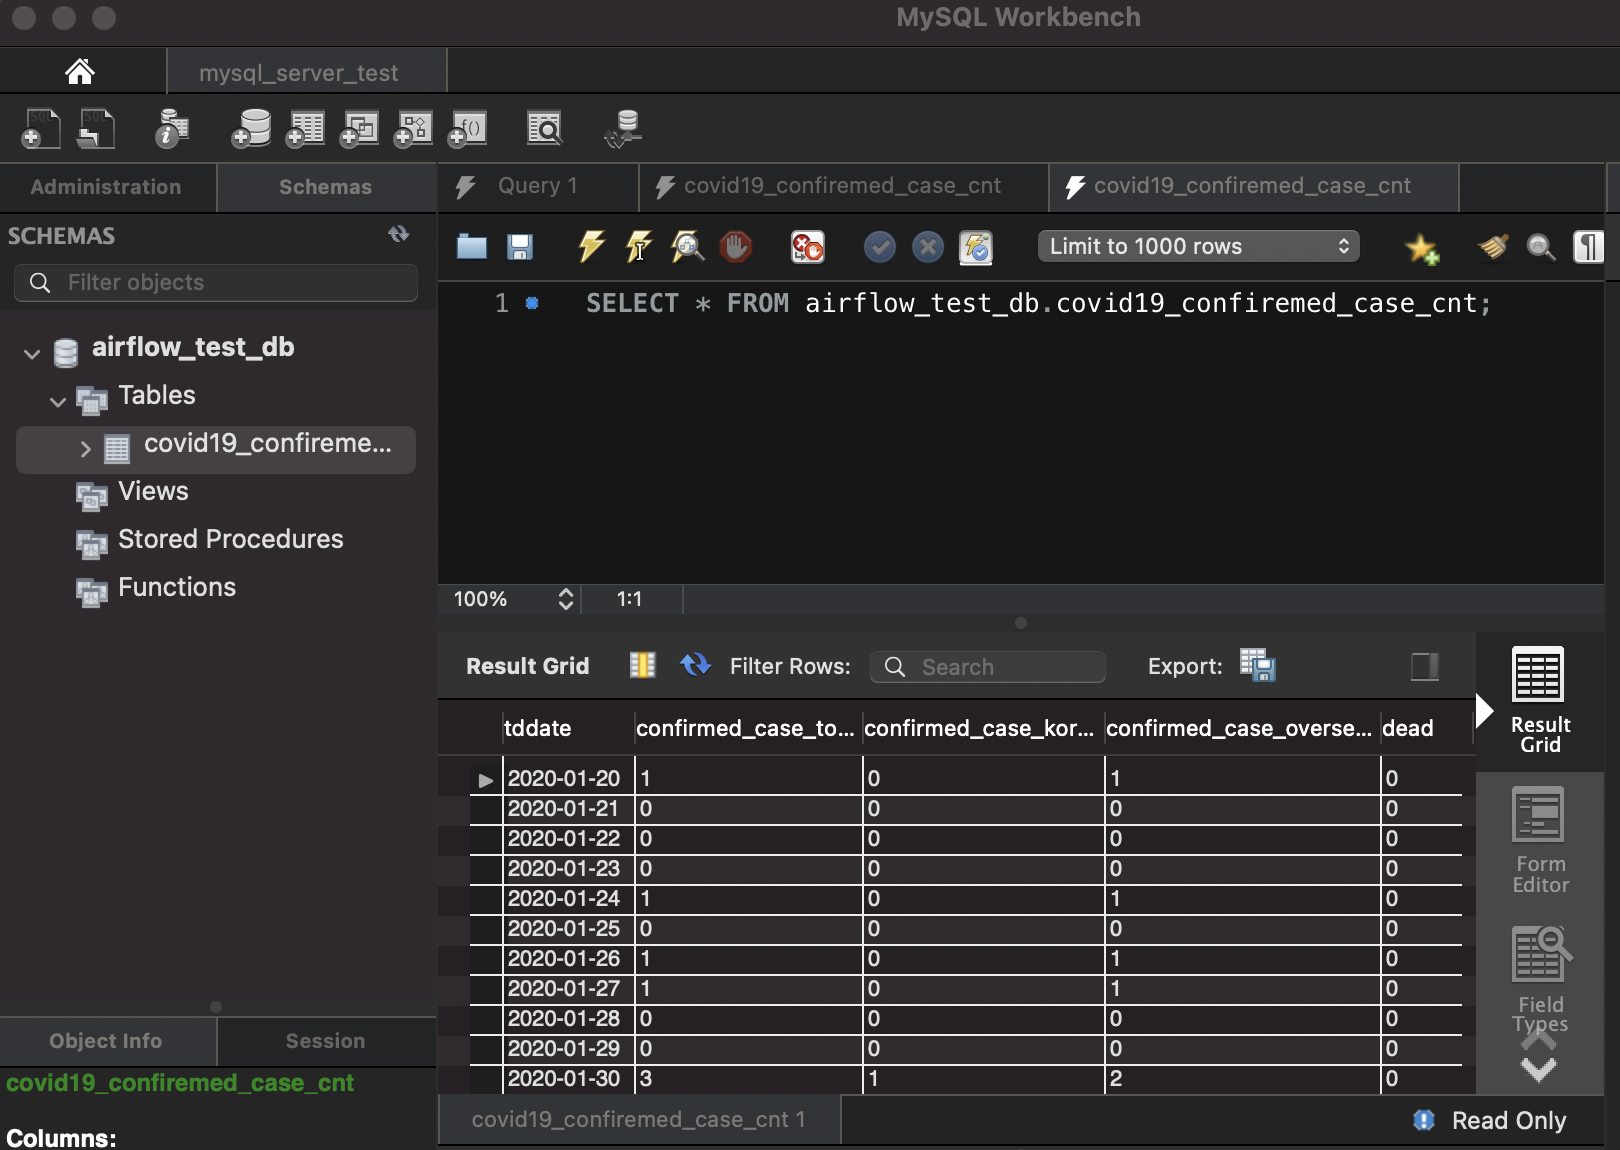The width and height of the screenshot is (1620, 1150).
Task: Export recordset to external file
Action: [x=1257, y=665]
